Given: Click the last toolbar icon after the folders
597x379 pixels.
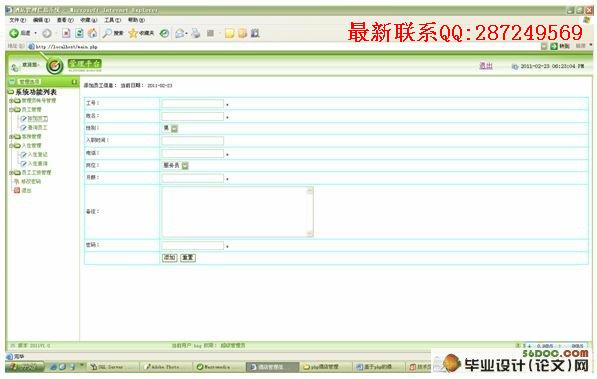Looking at the screenshot, I should pyautogui.click(x=255, y=34).
